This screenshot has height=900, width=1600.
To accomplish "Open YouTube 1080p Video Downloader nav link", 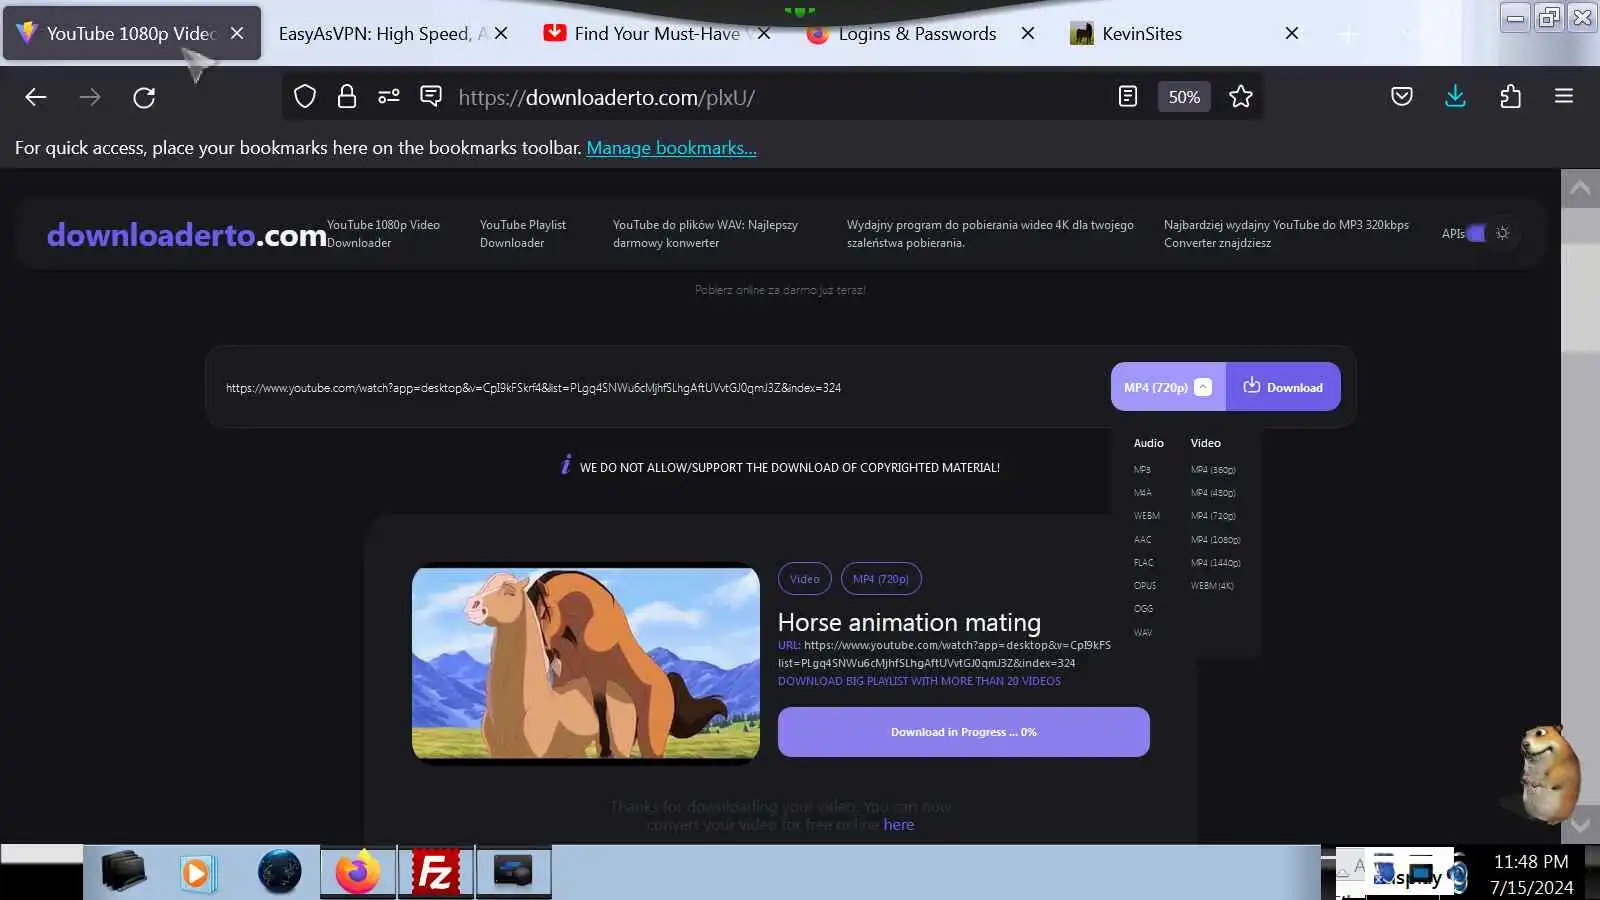I will coord(384,234).
